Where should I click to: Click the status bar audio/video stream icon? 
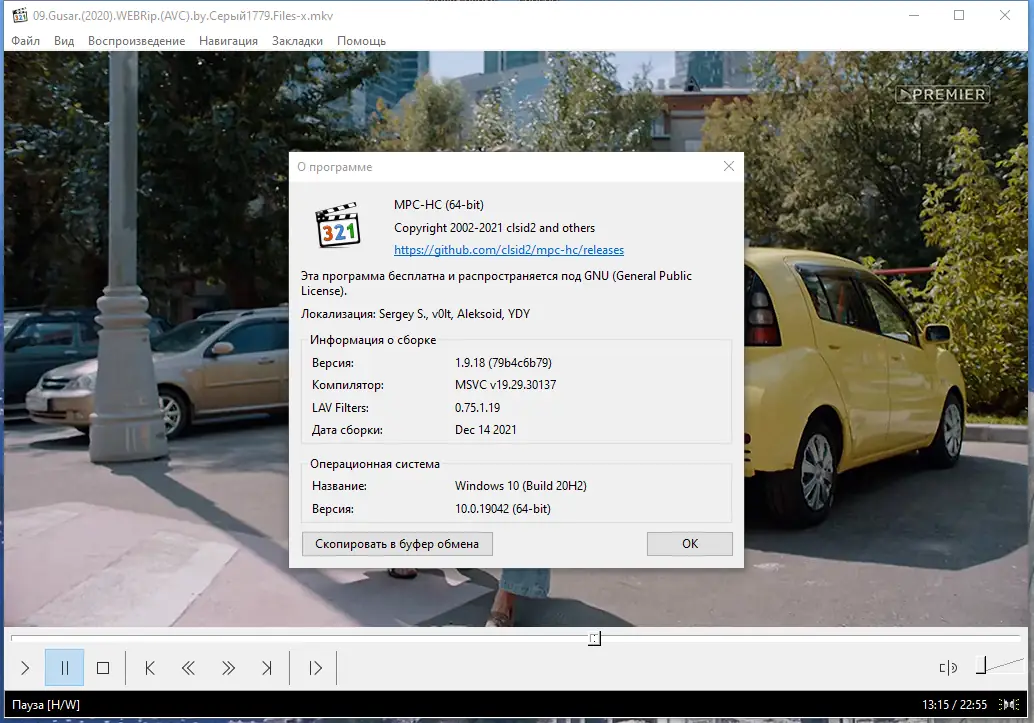point(1009,705)
